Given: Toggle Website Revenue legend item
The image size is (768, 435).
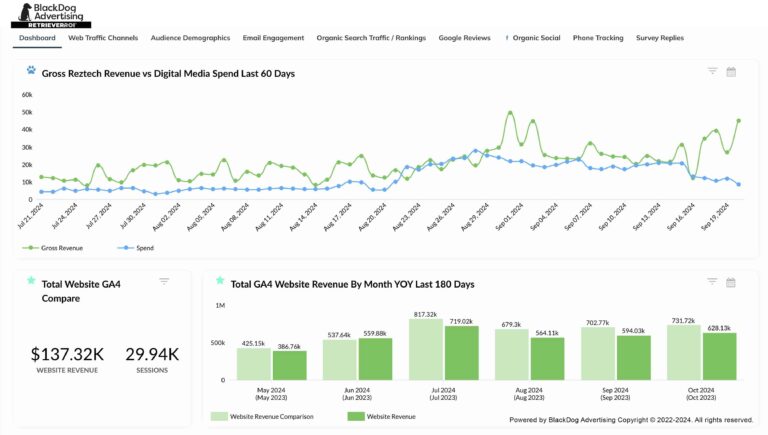Looking at the screenshot, I should coord(382,416).
